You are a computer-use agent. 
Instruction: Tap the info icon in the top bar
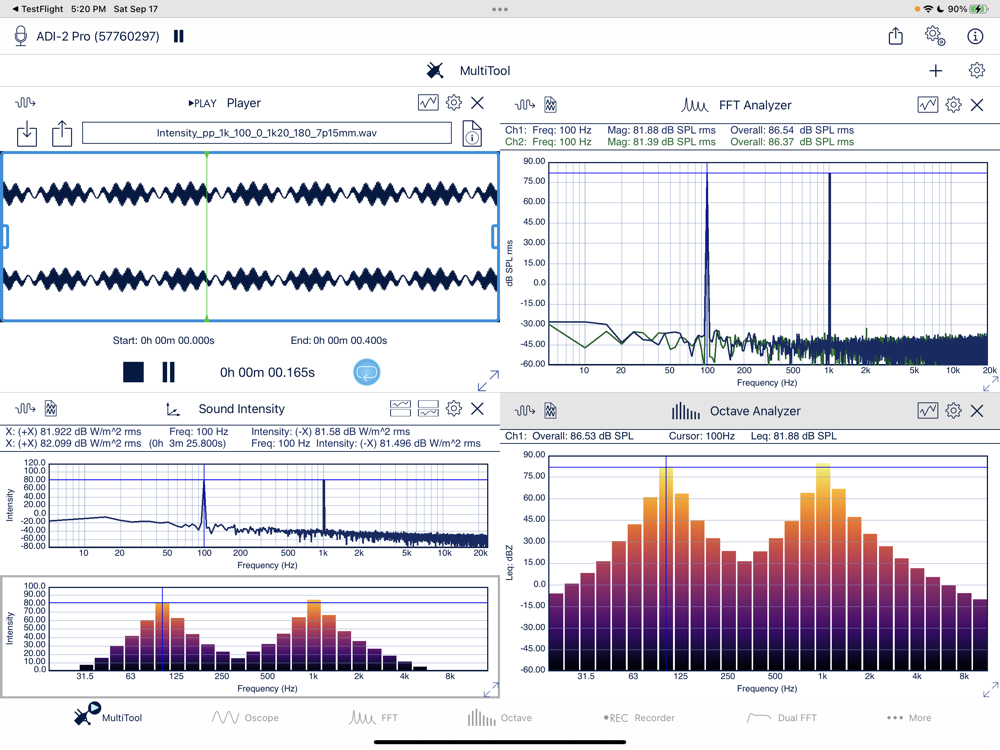pyautogui.click(x=975, y=36)
